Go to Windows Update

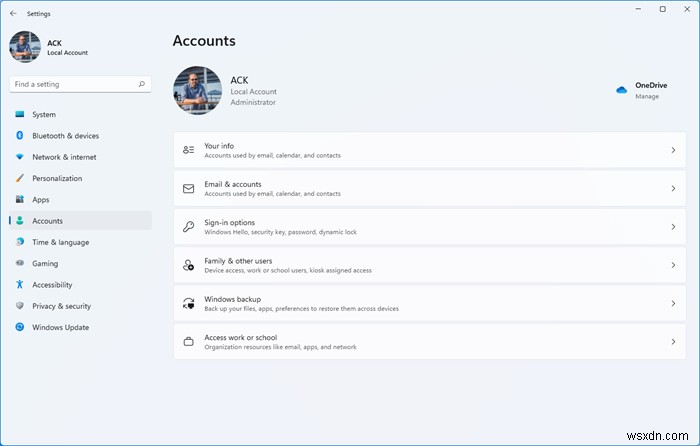80,327
